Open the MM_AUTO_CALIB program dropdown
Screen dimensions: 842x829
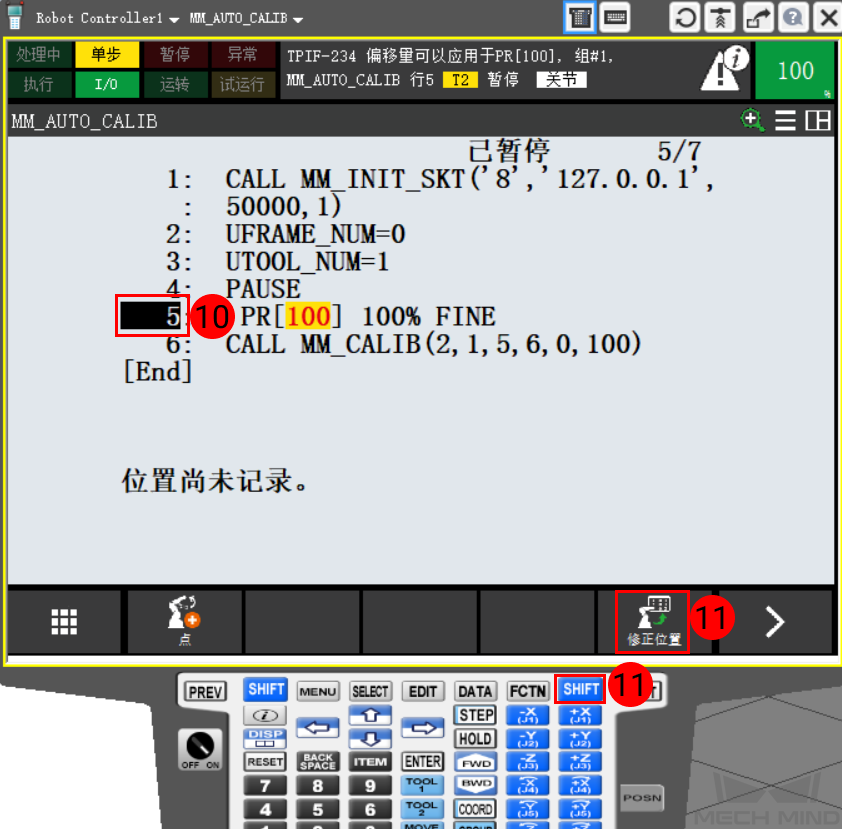pos(246,18)
